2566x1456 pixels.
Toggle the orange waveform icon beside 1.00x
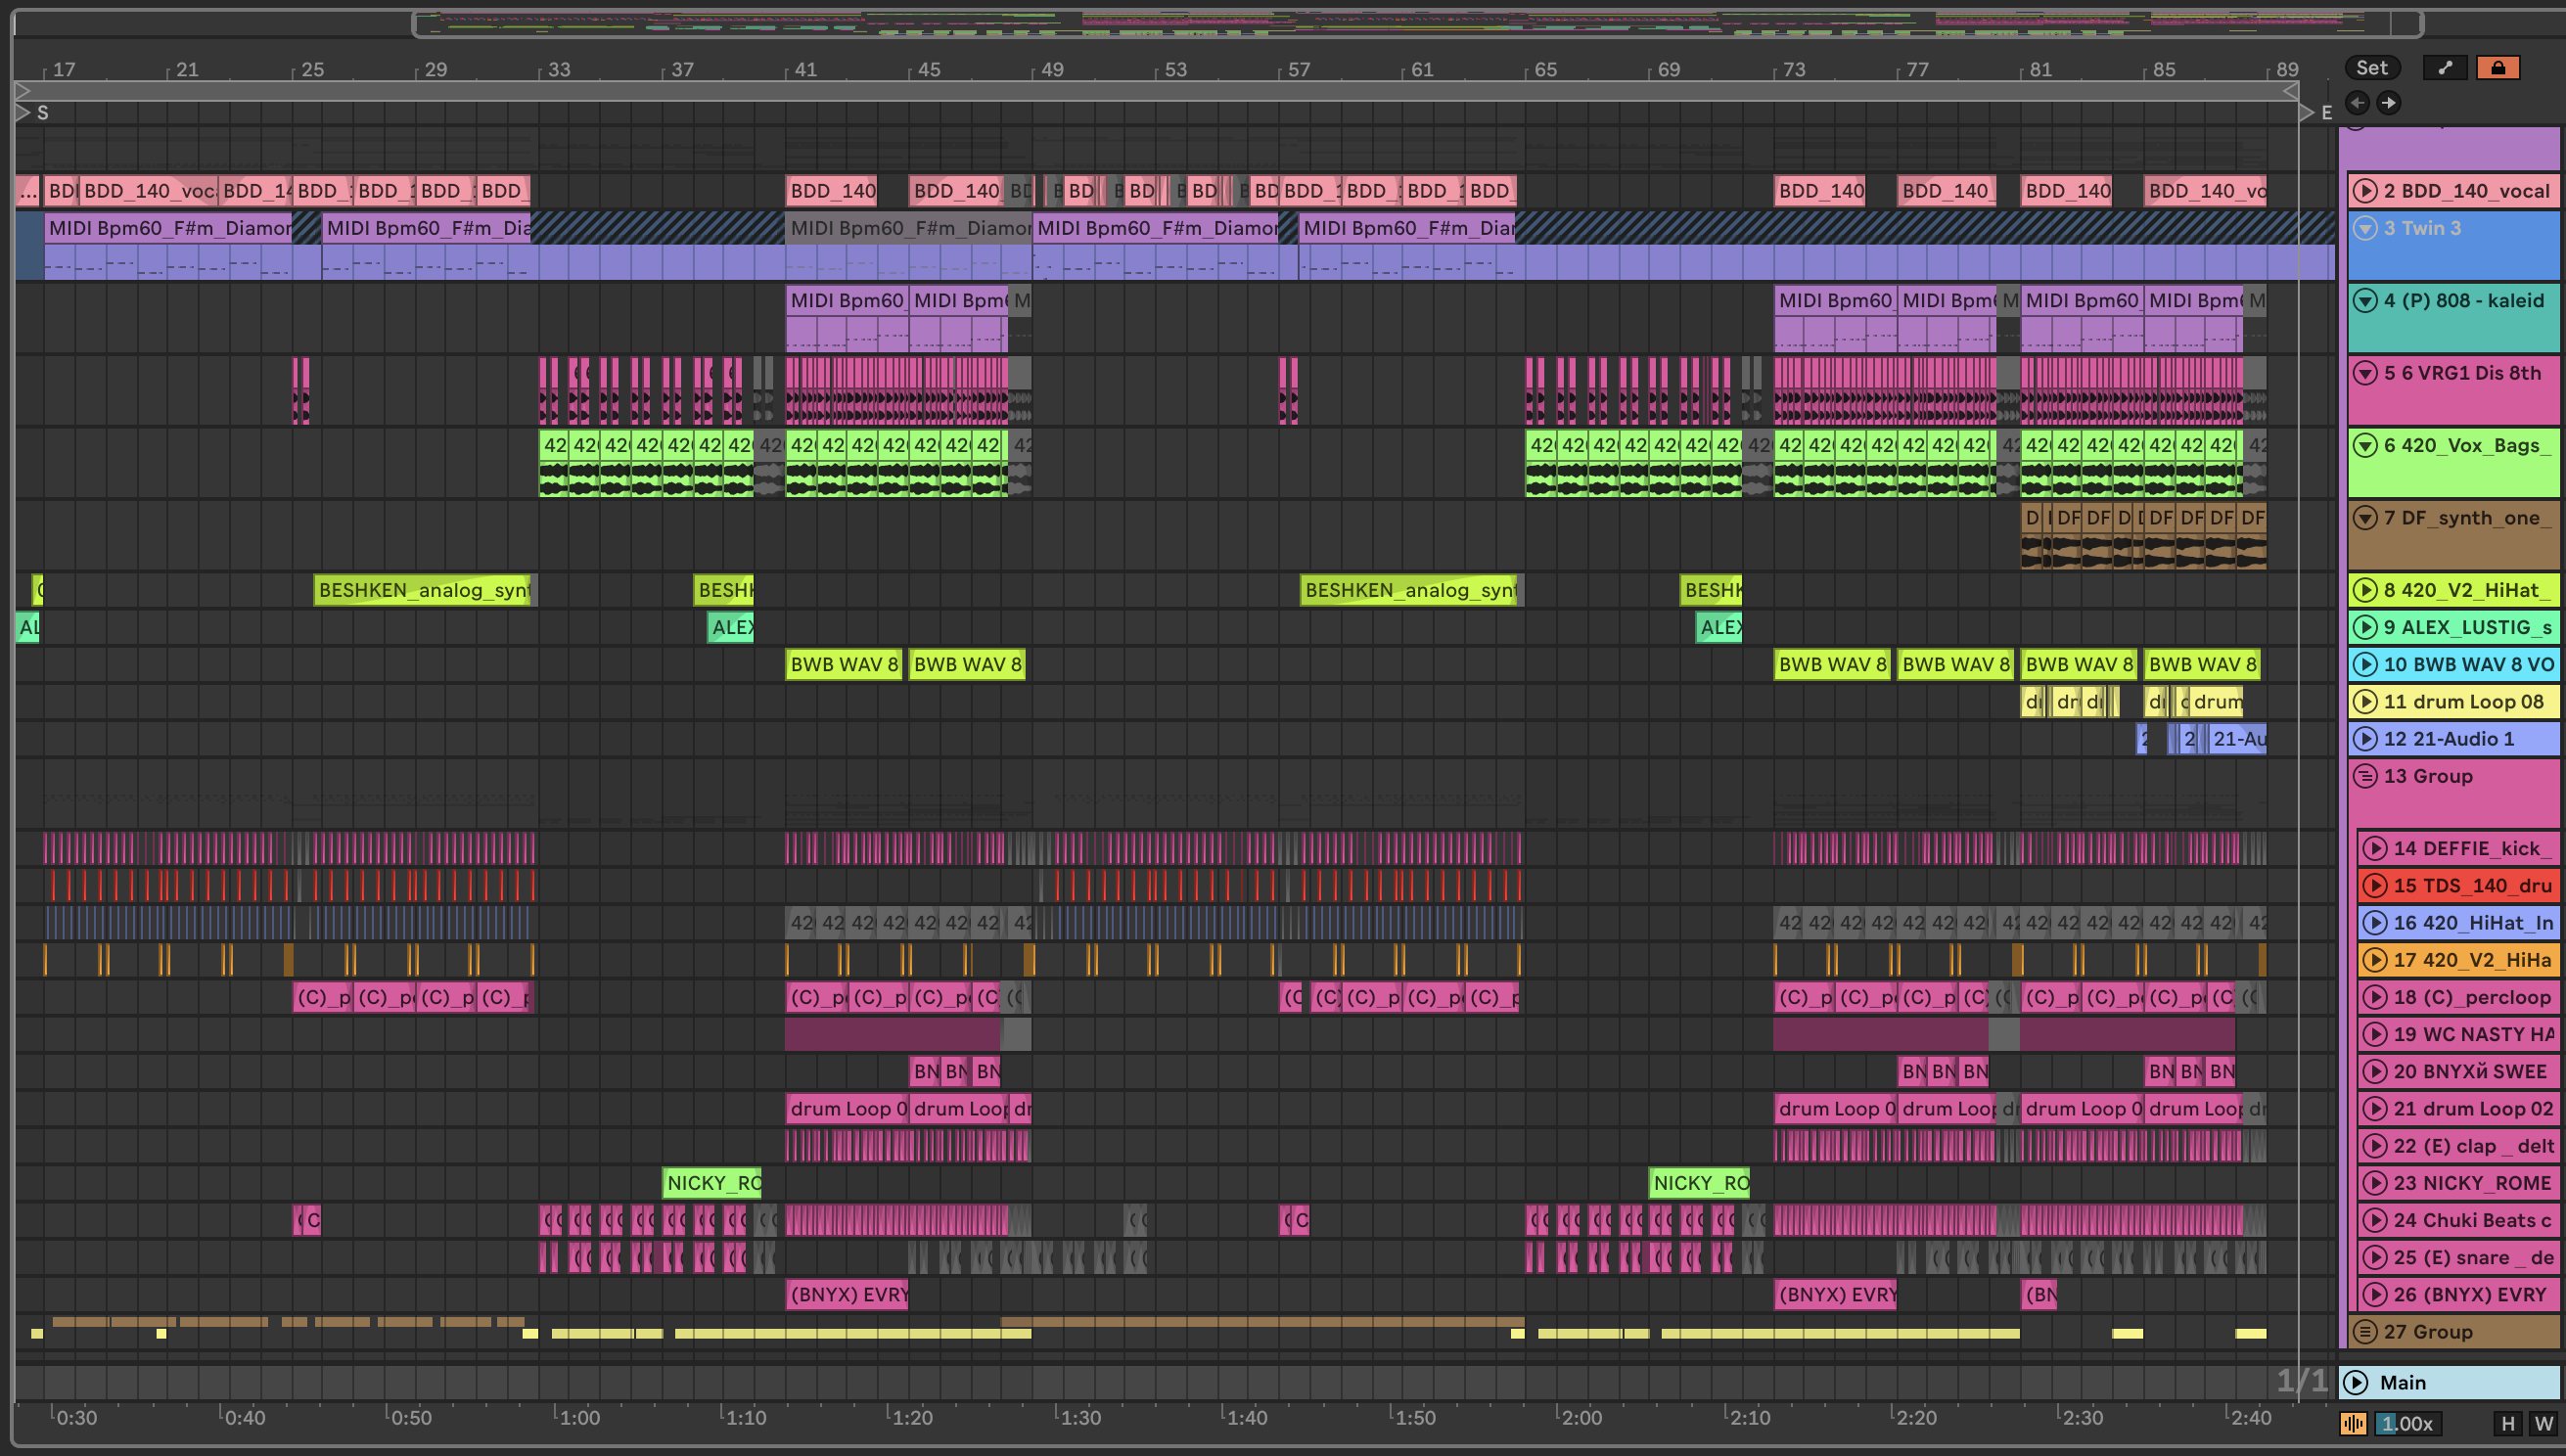point(2353,1423)
